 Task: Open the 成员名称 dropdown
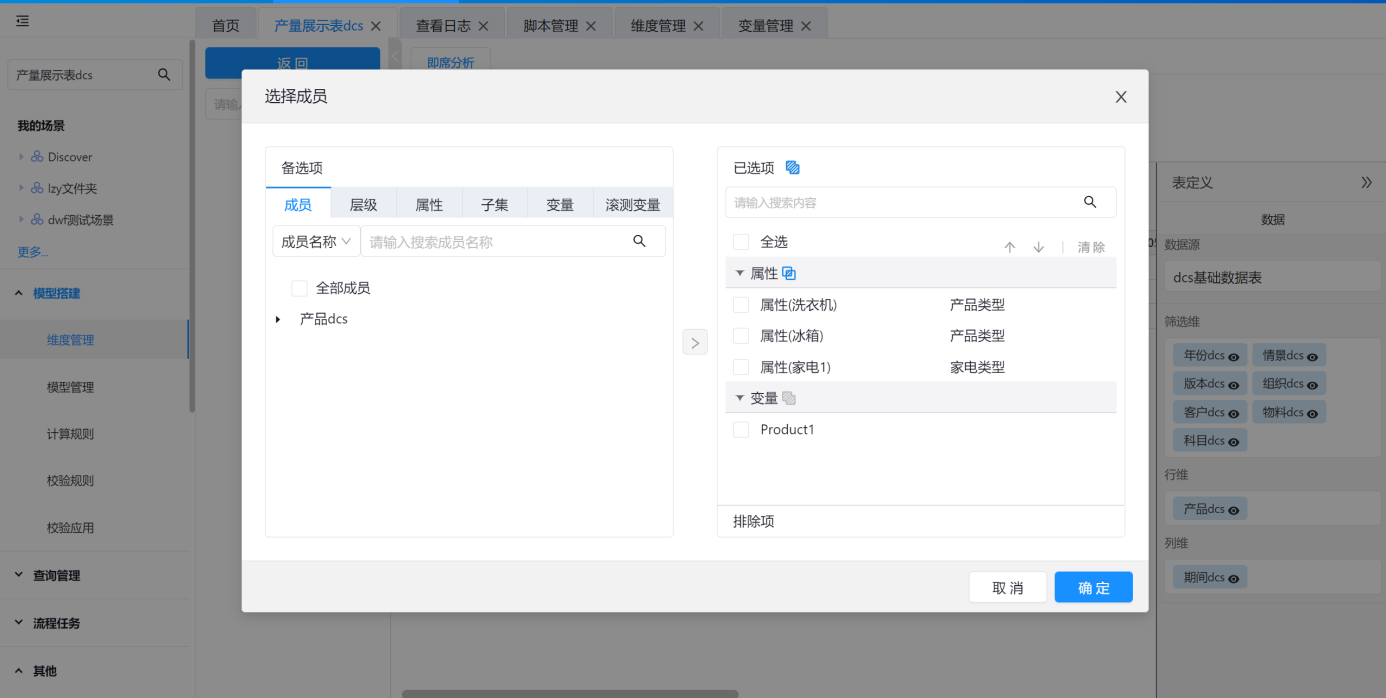(316, 241)
